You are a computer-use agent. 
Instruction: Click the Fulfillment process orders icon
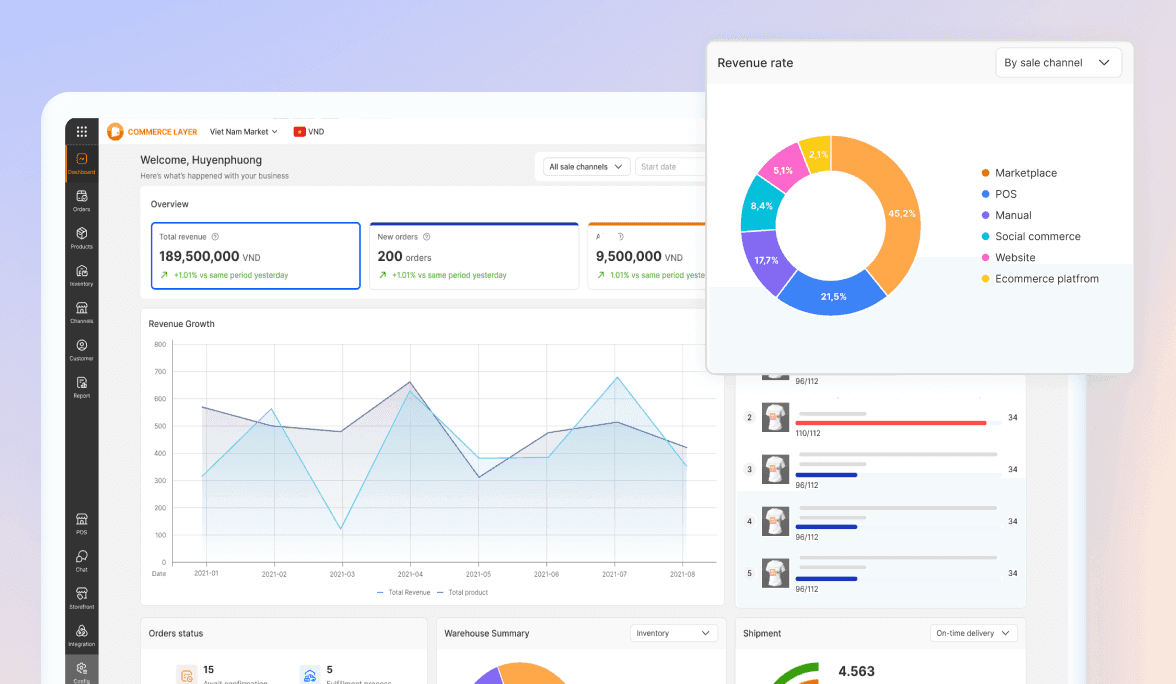point(309,674)
